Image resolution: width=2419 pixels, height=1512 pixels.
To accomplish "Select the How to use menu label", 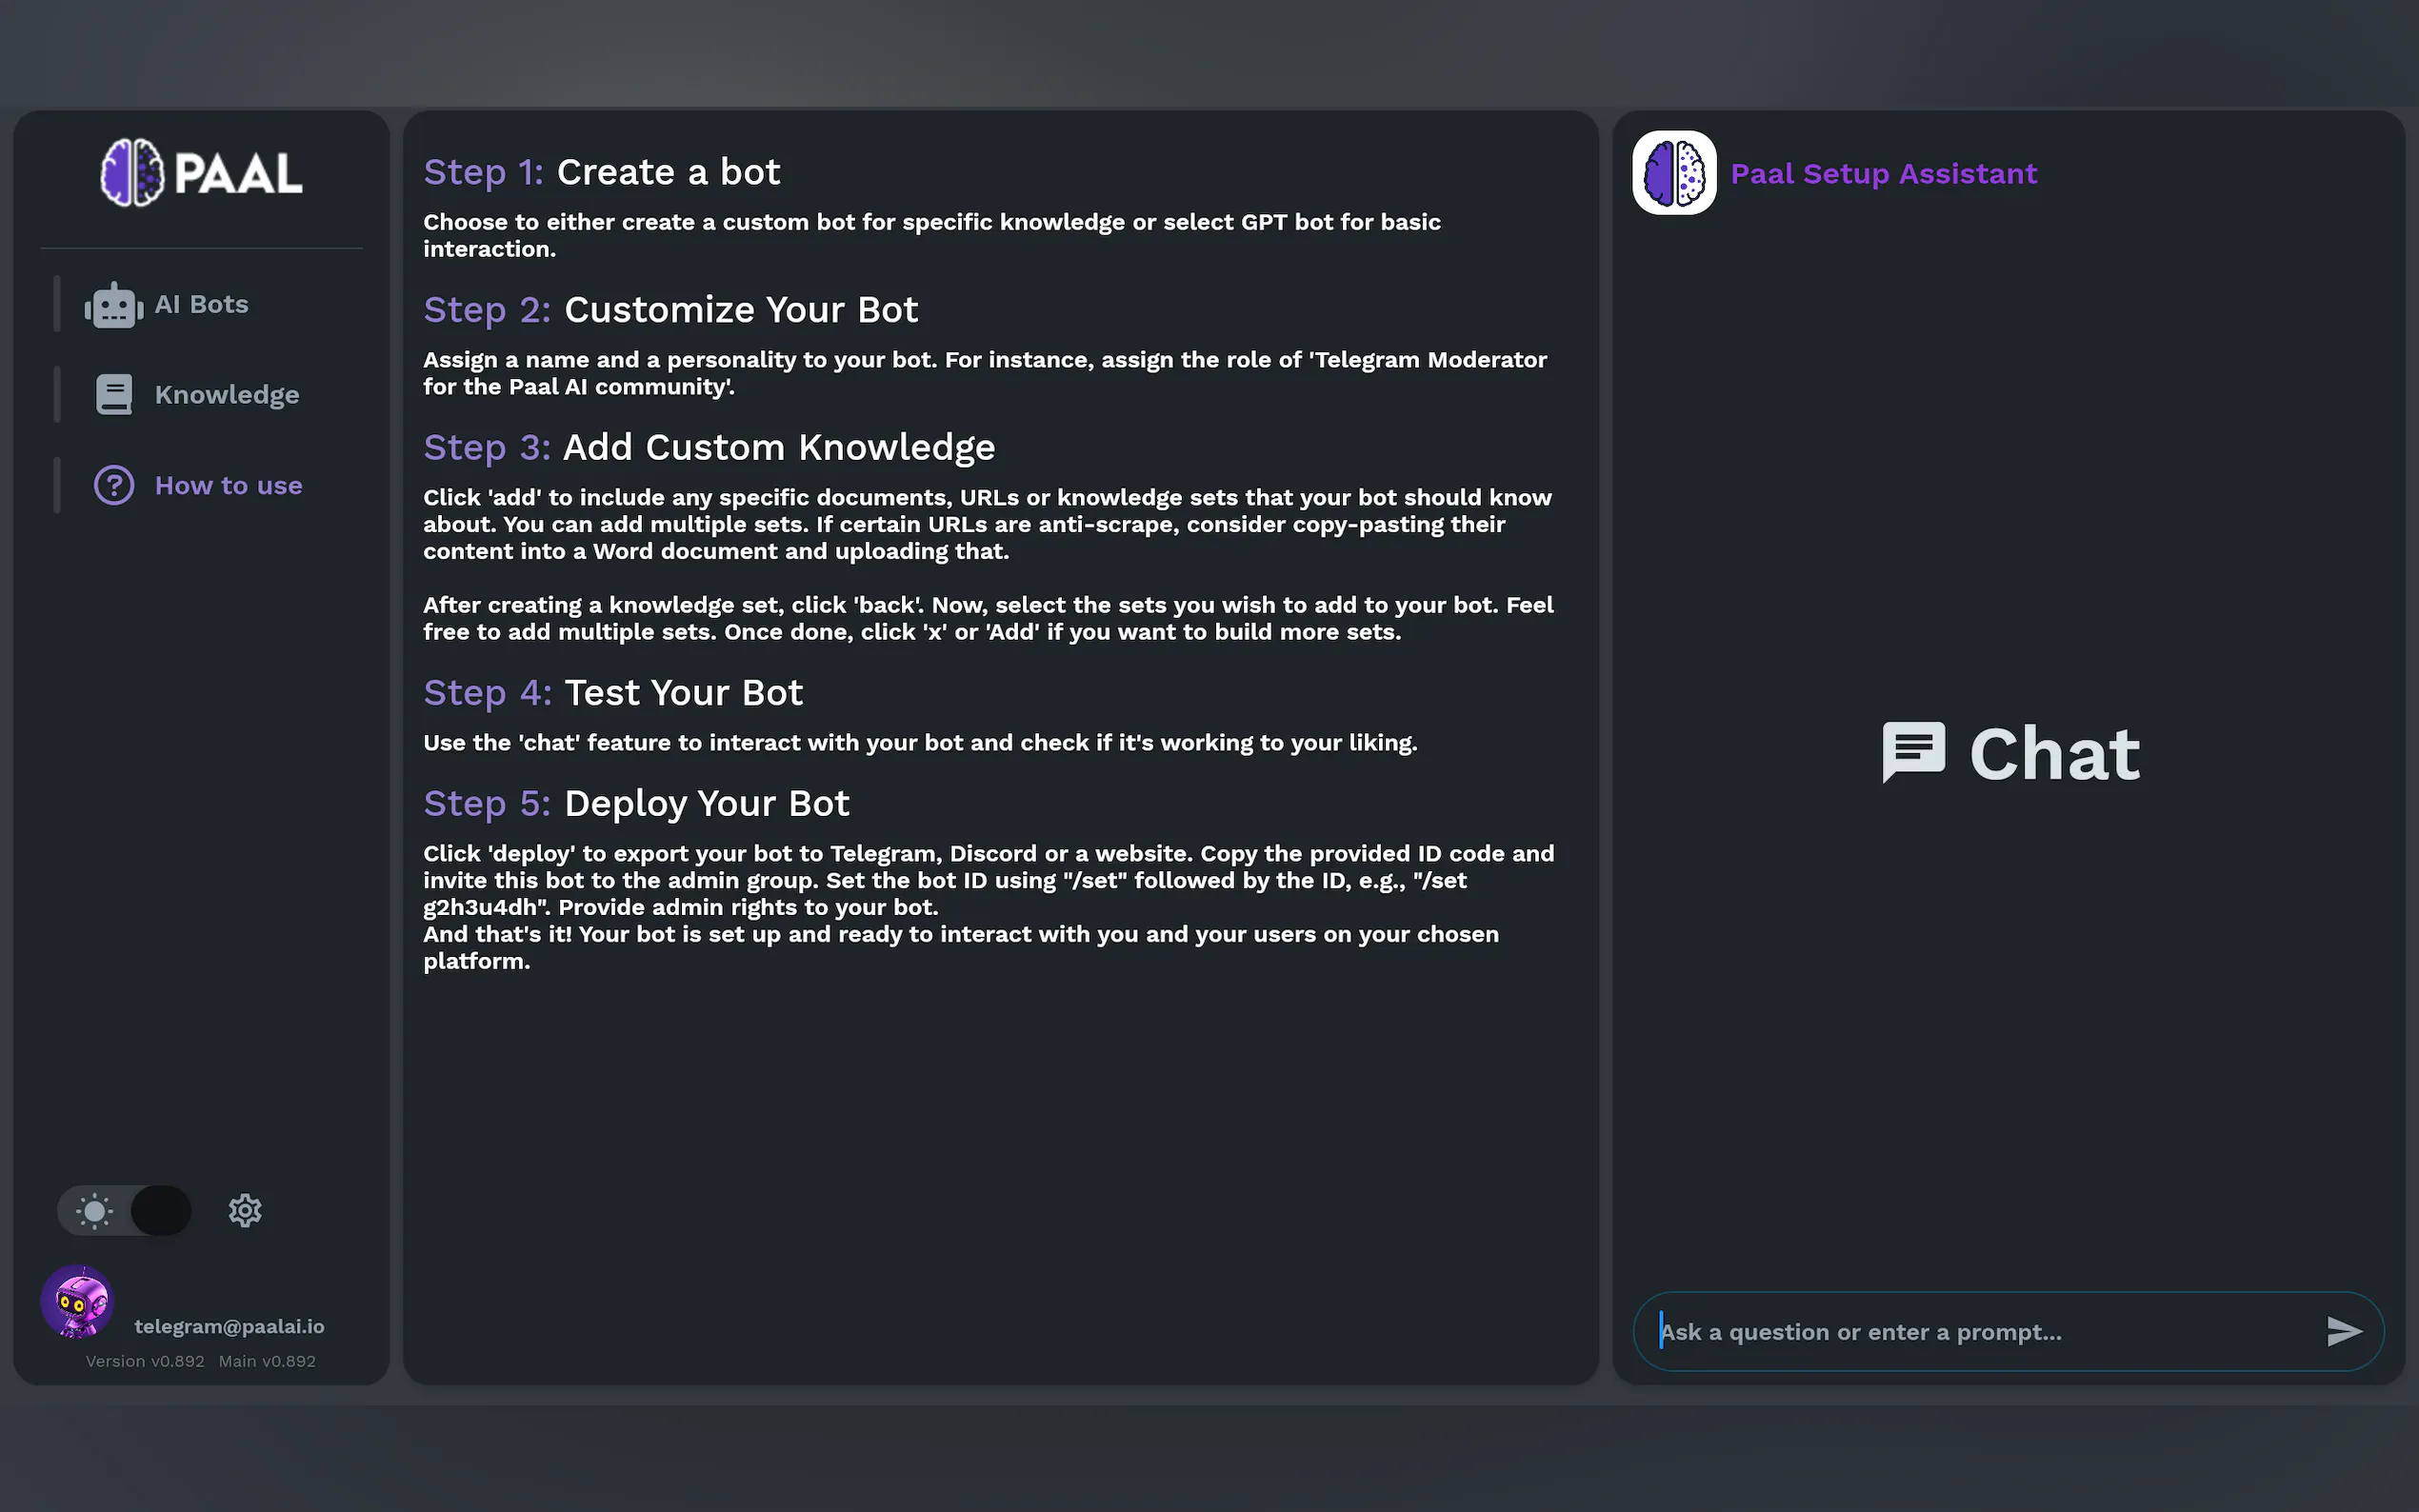I will click(228, 486).
